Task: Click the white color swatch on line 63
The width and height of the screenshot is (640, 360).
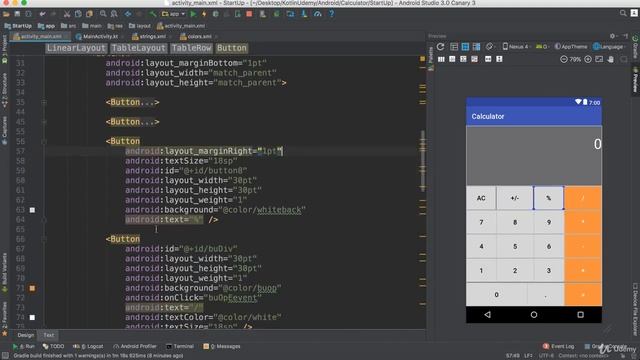Action: point(32,210)
